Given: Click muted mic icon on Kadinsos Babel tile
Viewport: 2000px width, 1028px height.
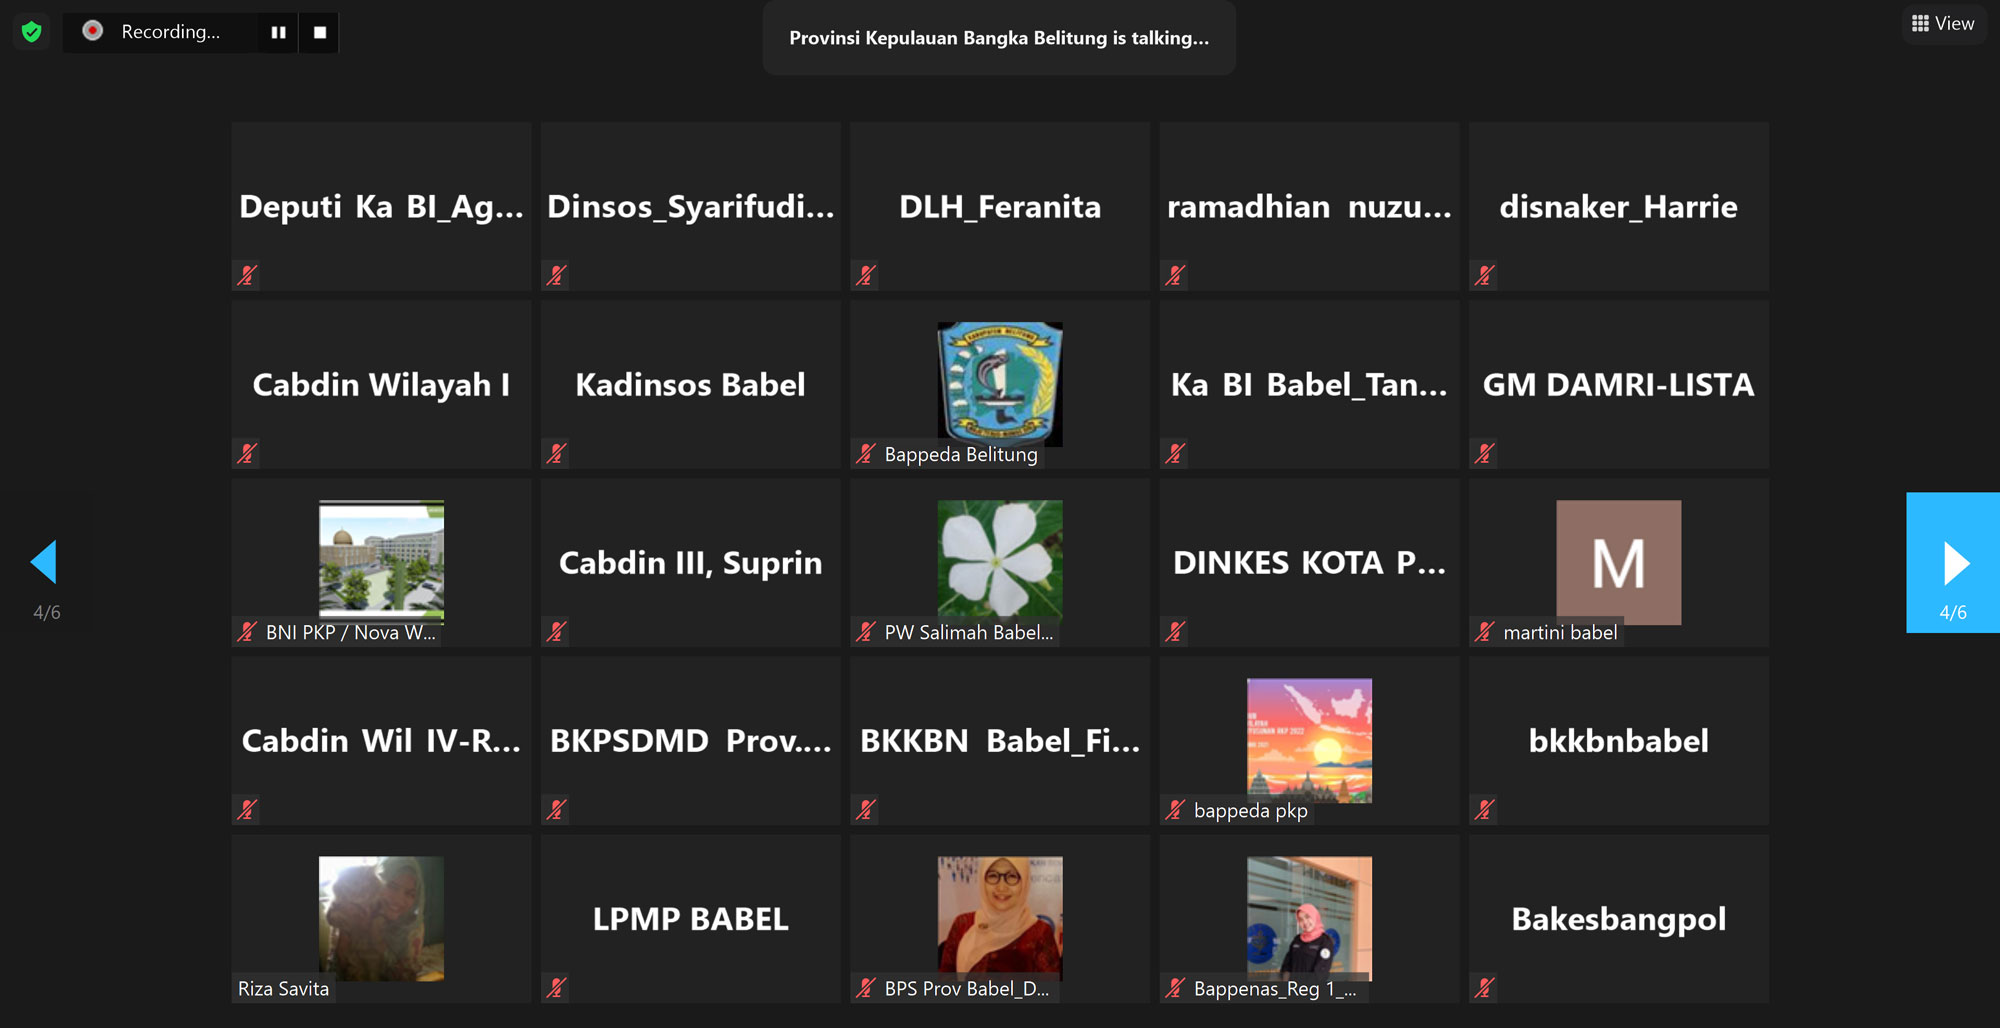Looking at the screenshot, I should (557, 453).
